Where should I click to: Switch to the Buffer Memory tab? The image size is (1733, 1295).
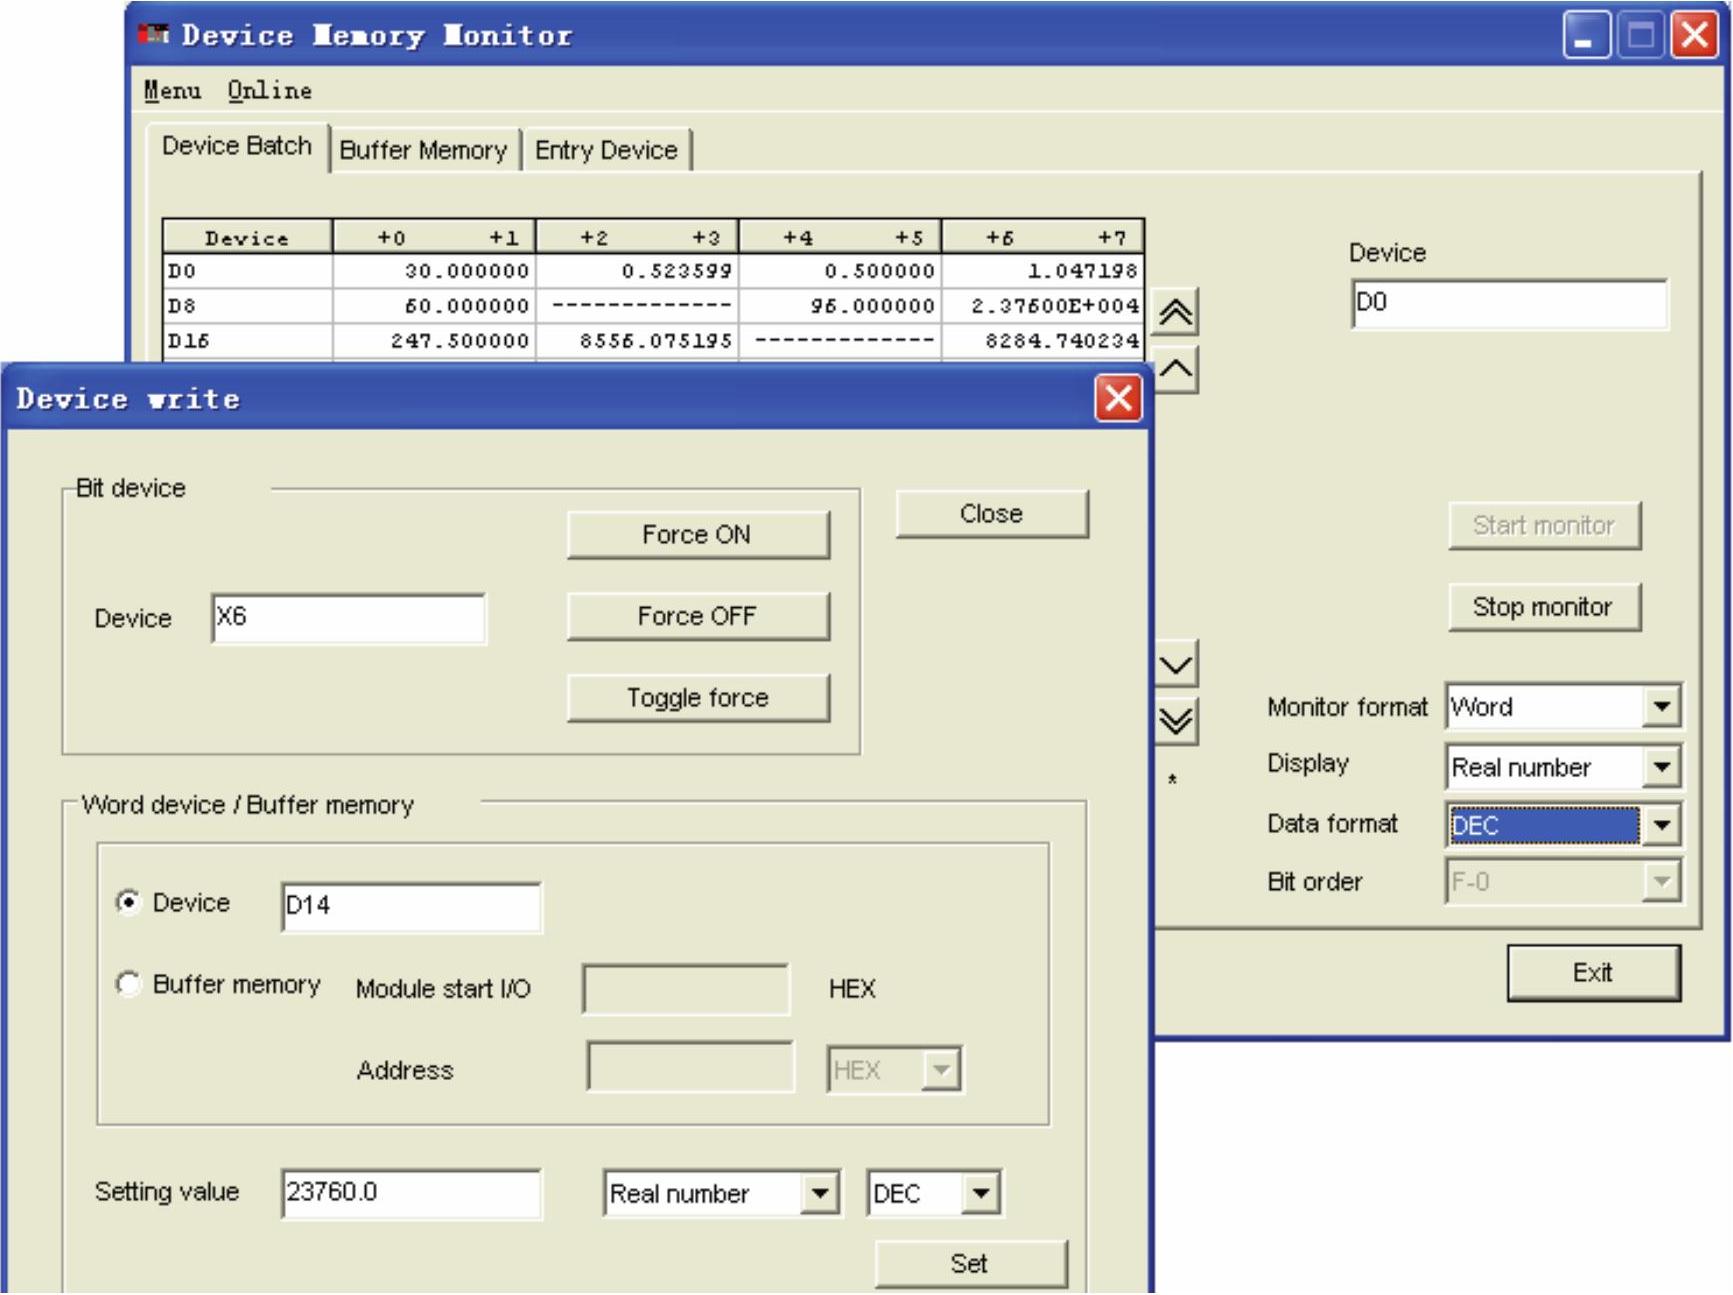point(423,151)
